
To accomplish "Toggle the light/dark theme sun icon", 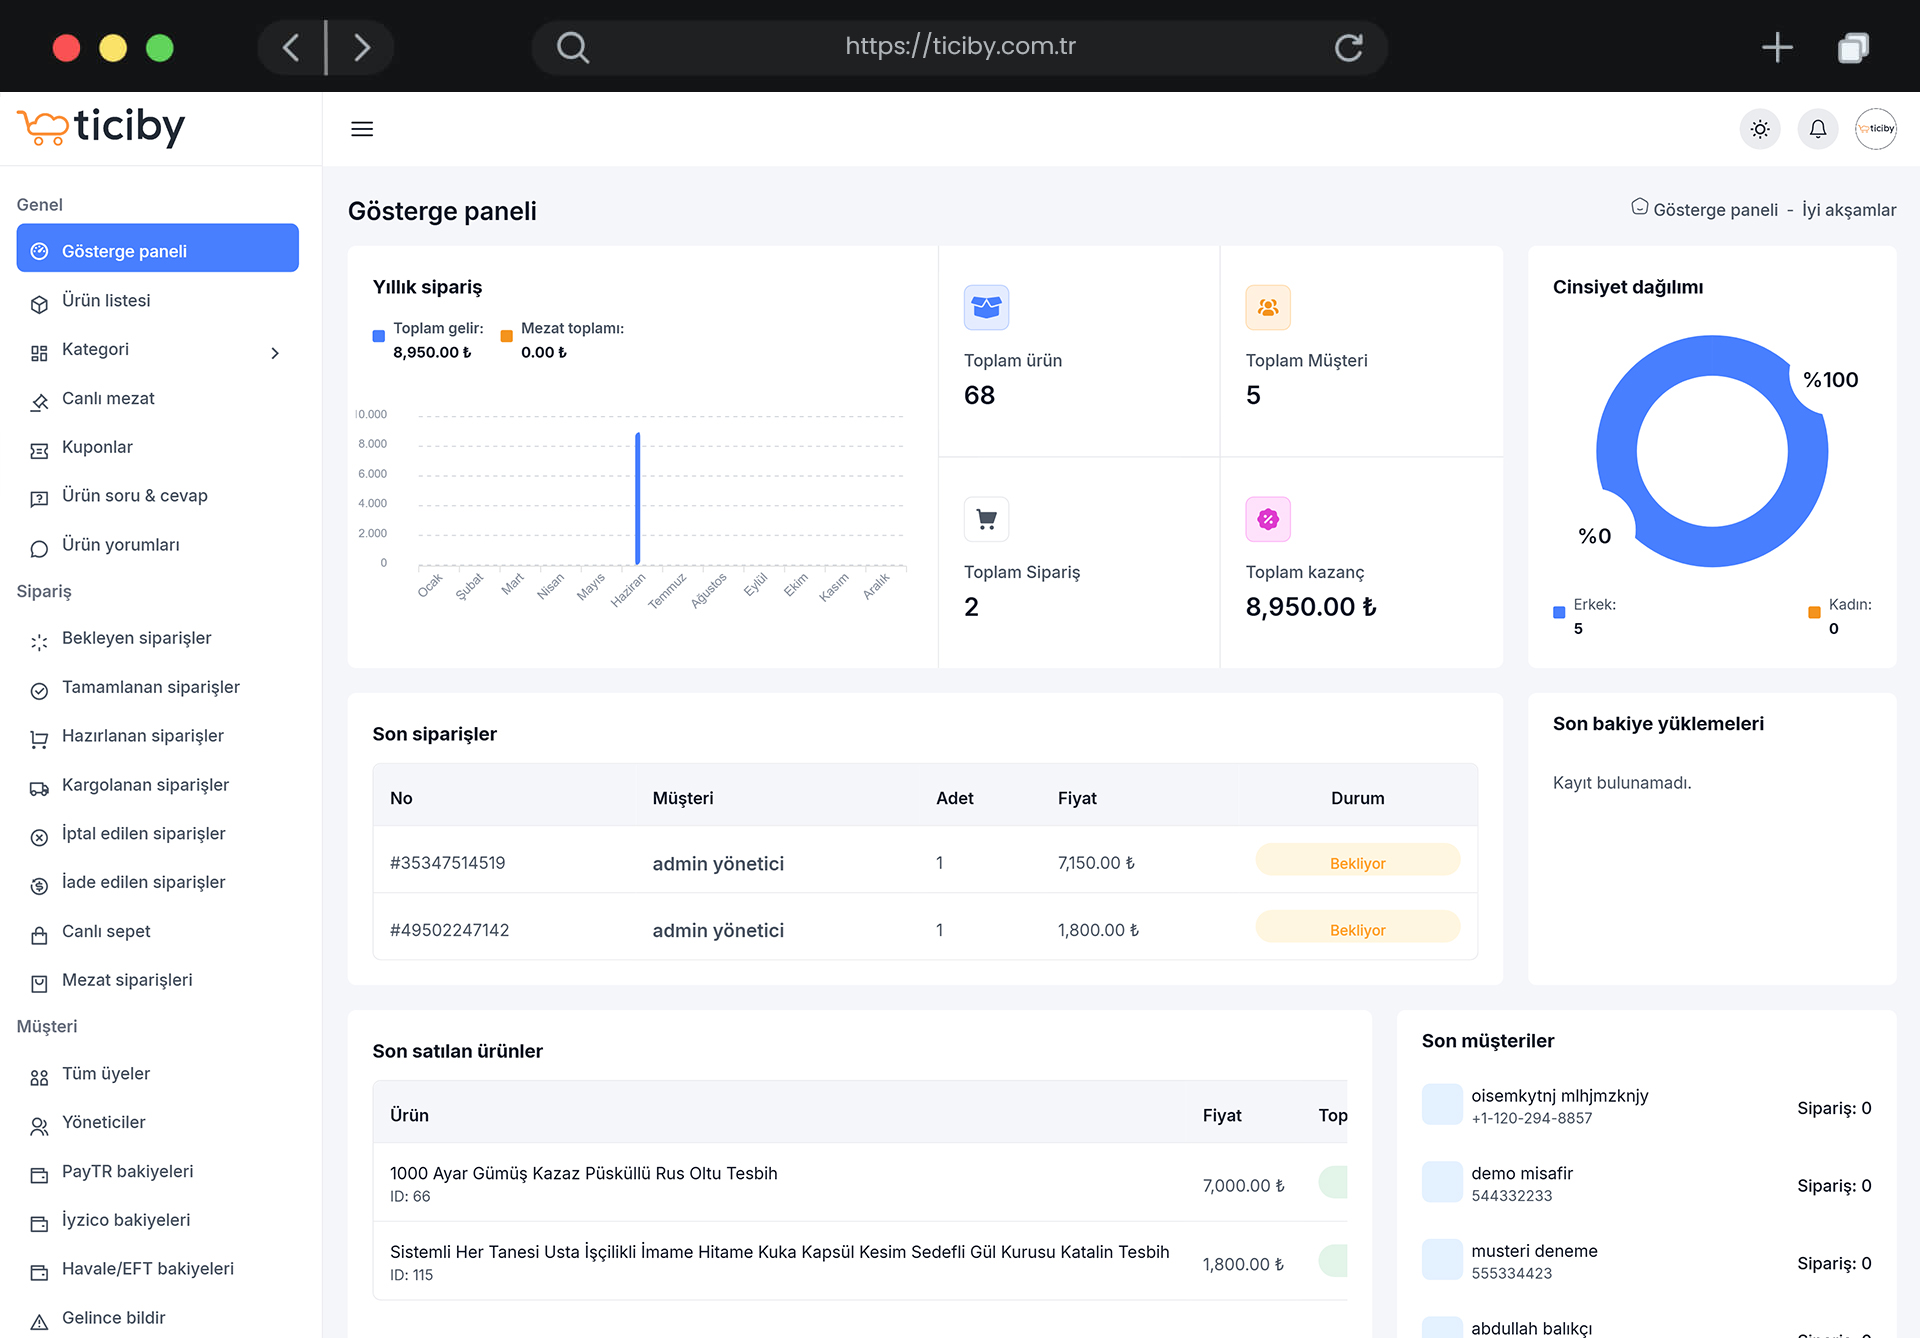I will pos(1760,129).
